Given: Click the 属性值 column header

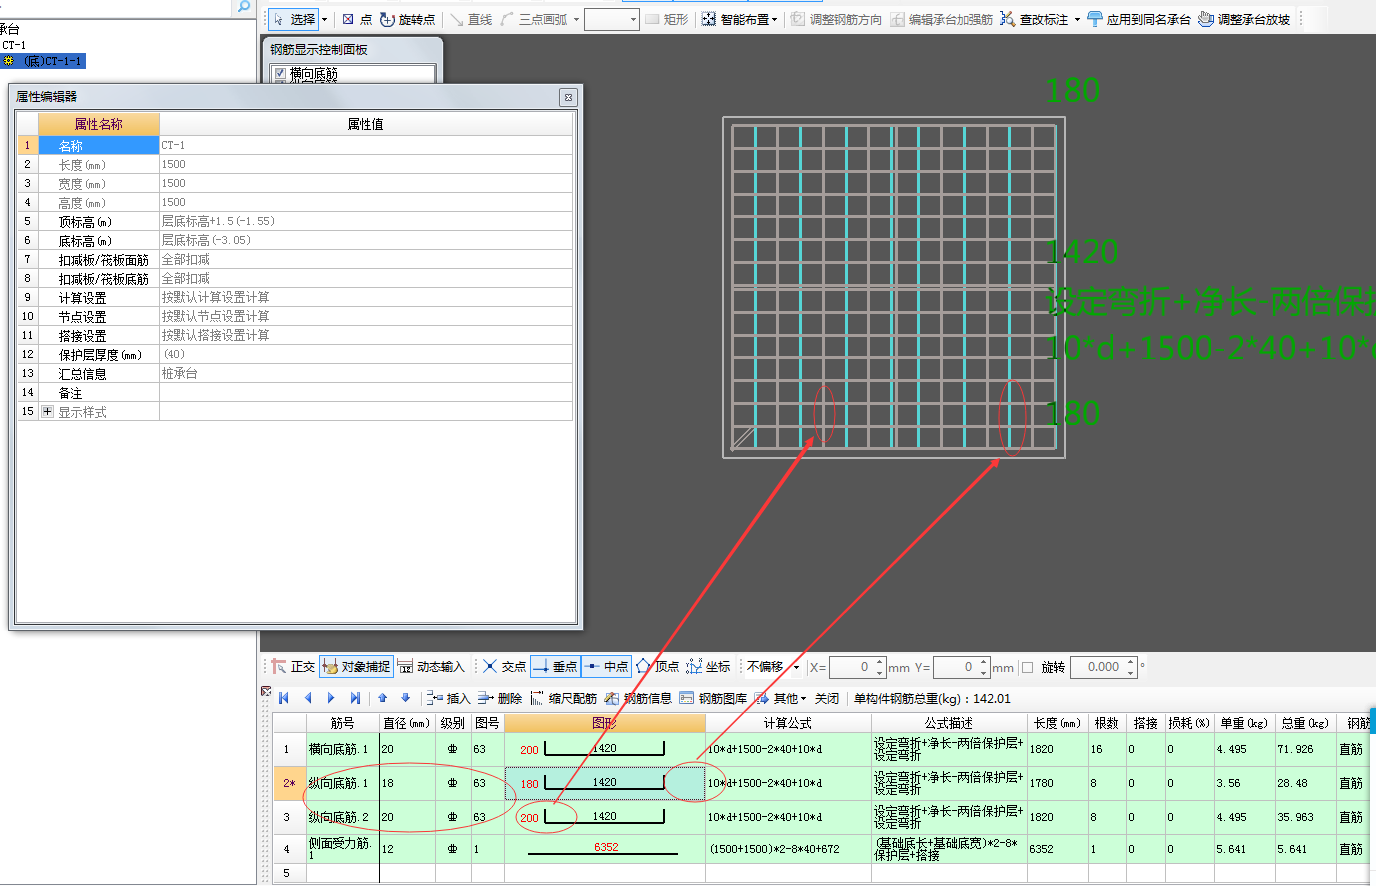Looking at the screenshot, I should [366, 124].
